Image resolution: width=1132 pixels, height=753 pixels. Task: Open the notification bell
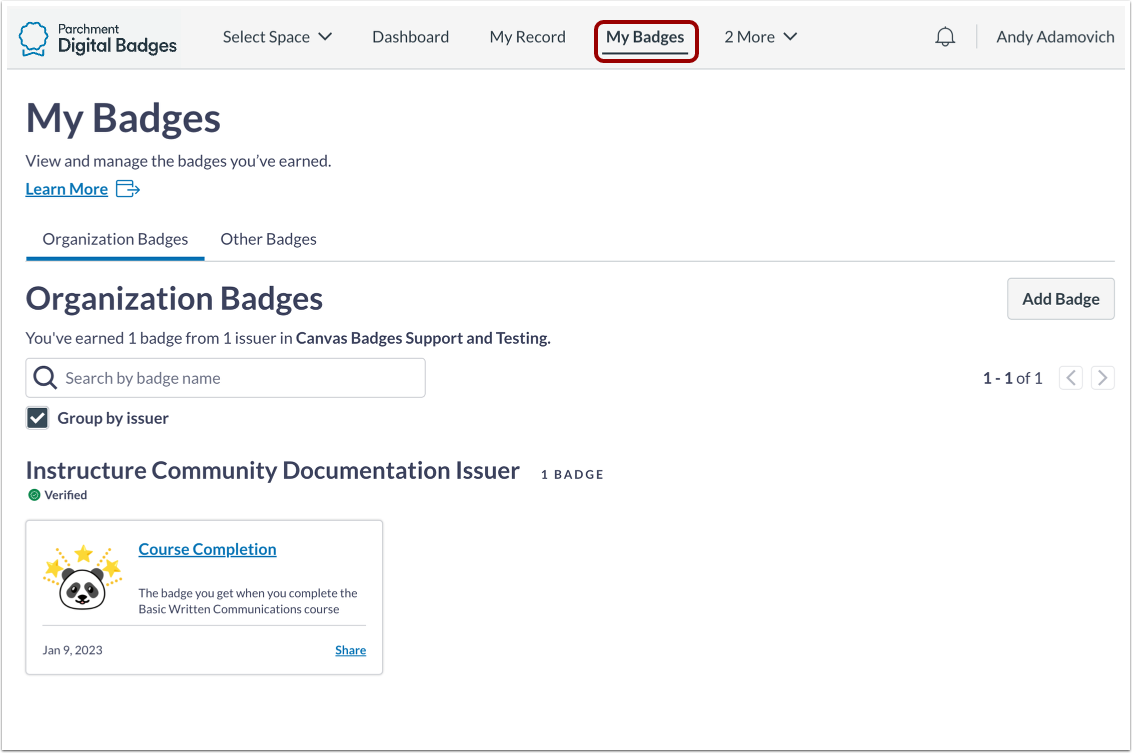click(x=944, y=36)
